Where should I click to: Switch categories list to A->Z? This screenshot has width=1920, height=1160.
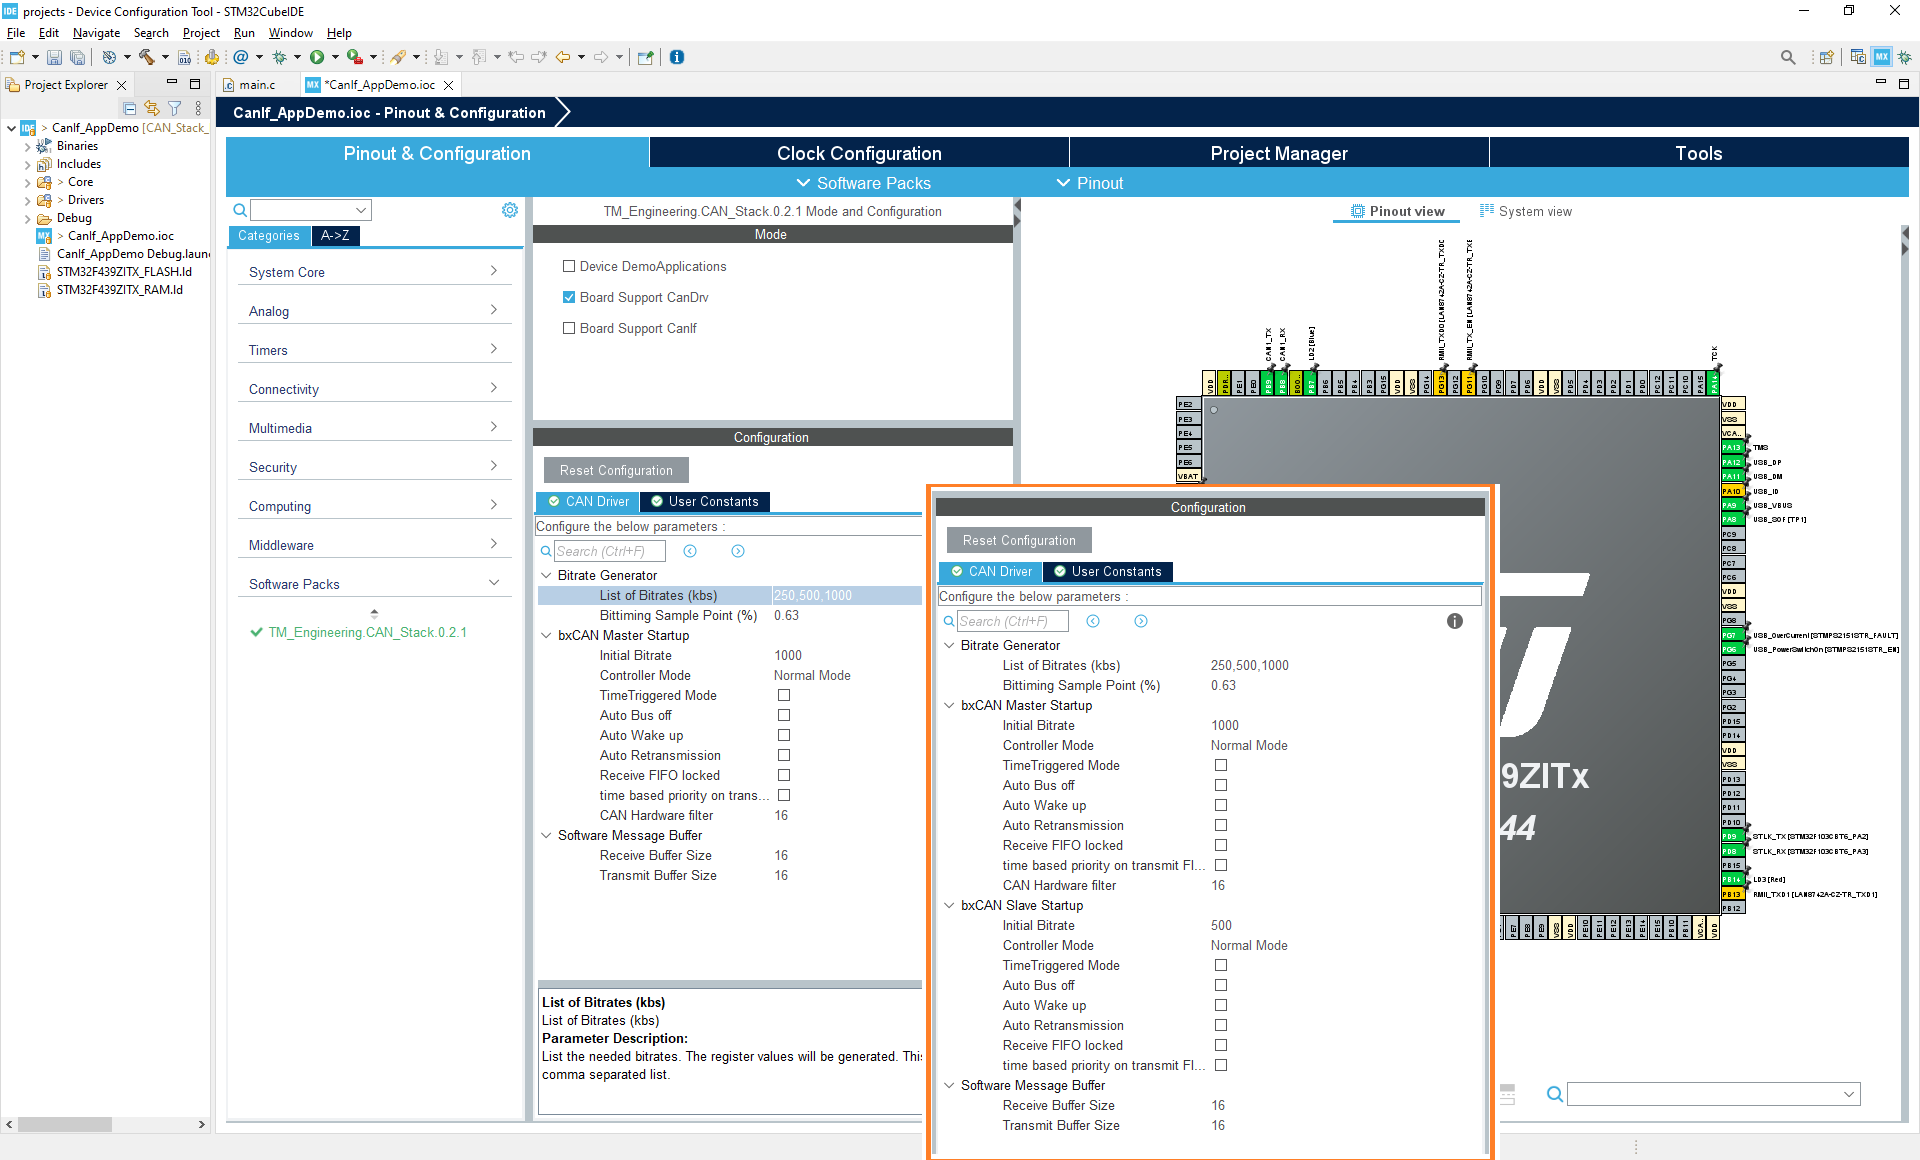point(335,236)
